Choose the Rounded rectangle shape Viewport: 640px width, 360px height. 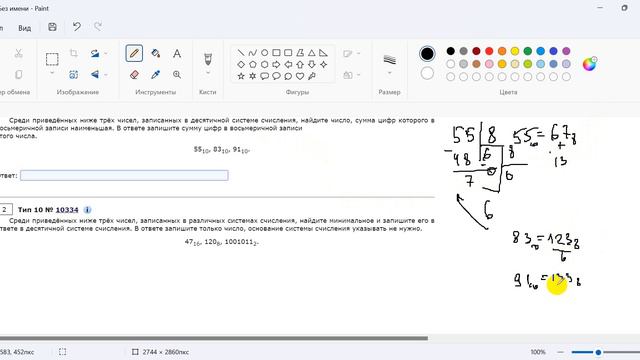coord(288,53)
